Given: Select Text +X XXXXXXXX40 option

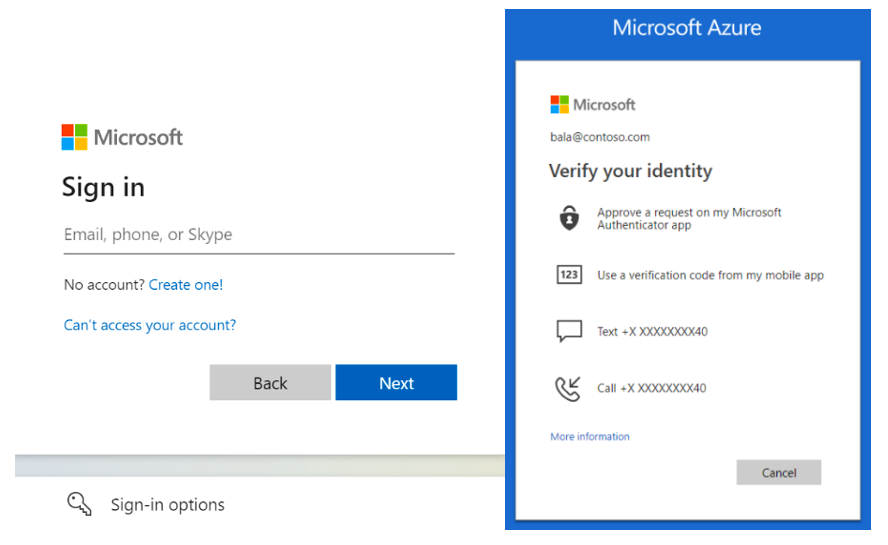Looking at the screenshot, I should [652, 331].
